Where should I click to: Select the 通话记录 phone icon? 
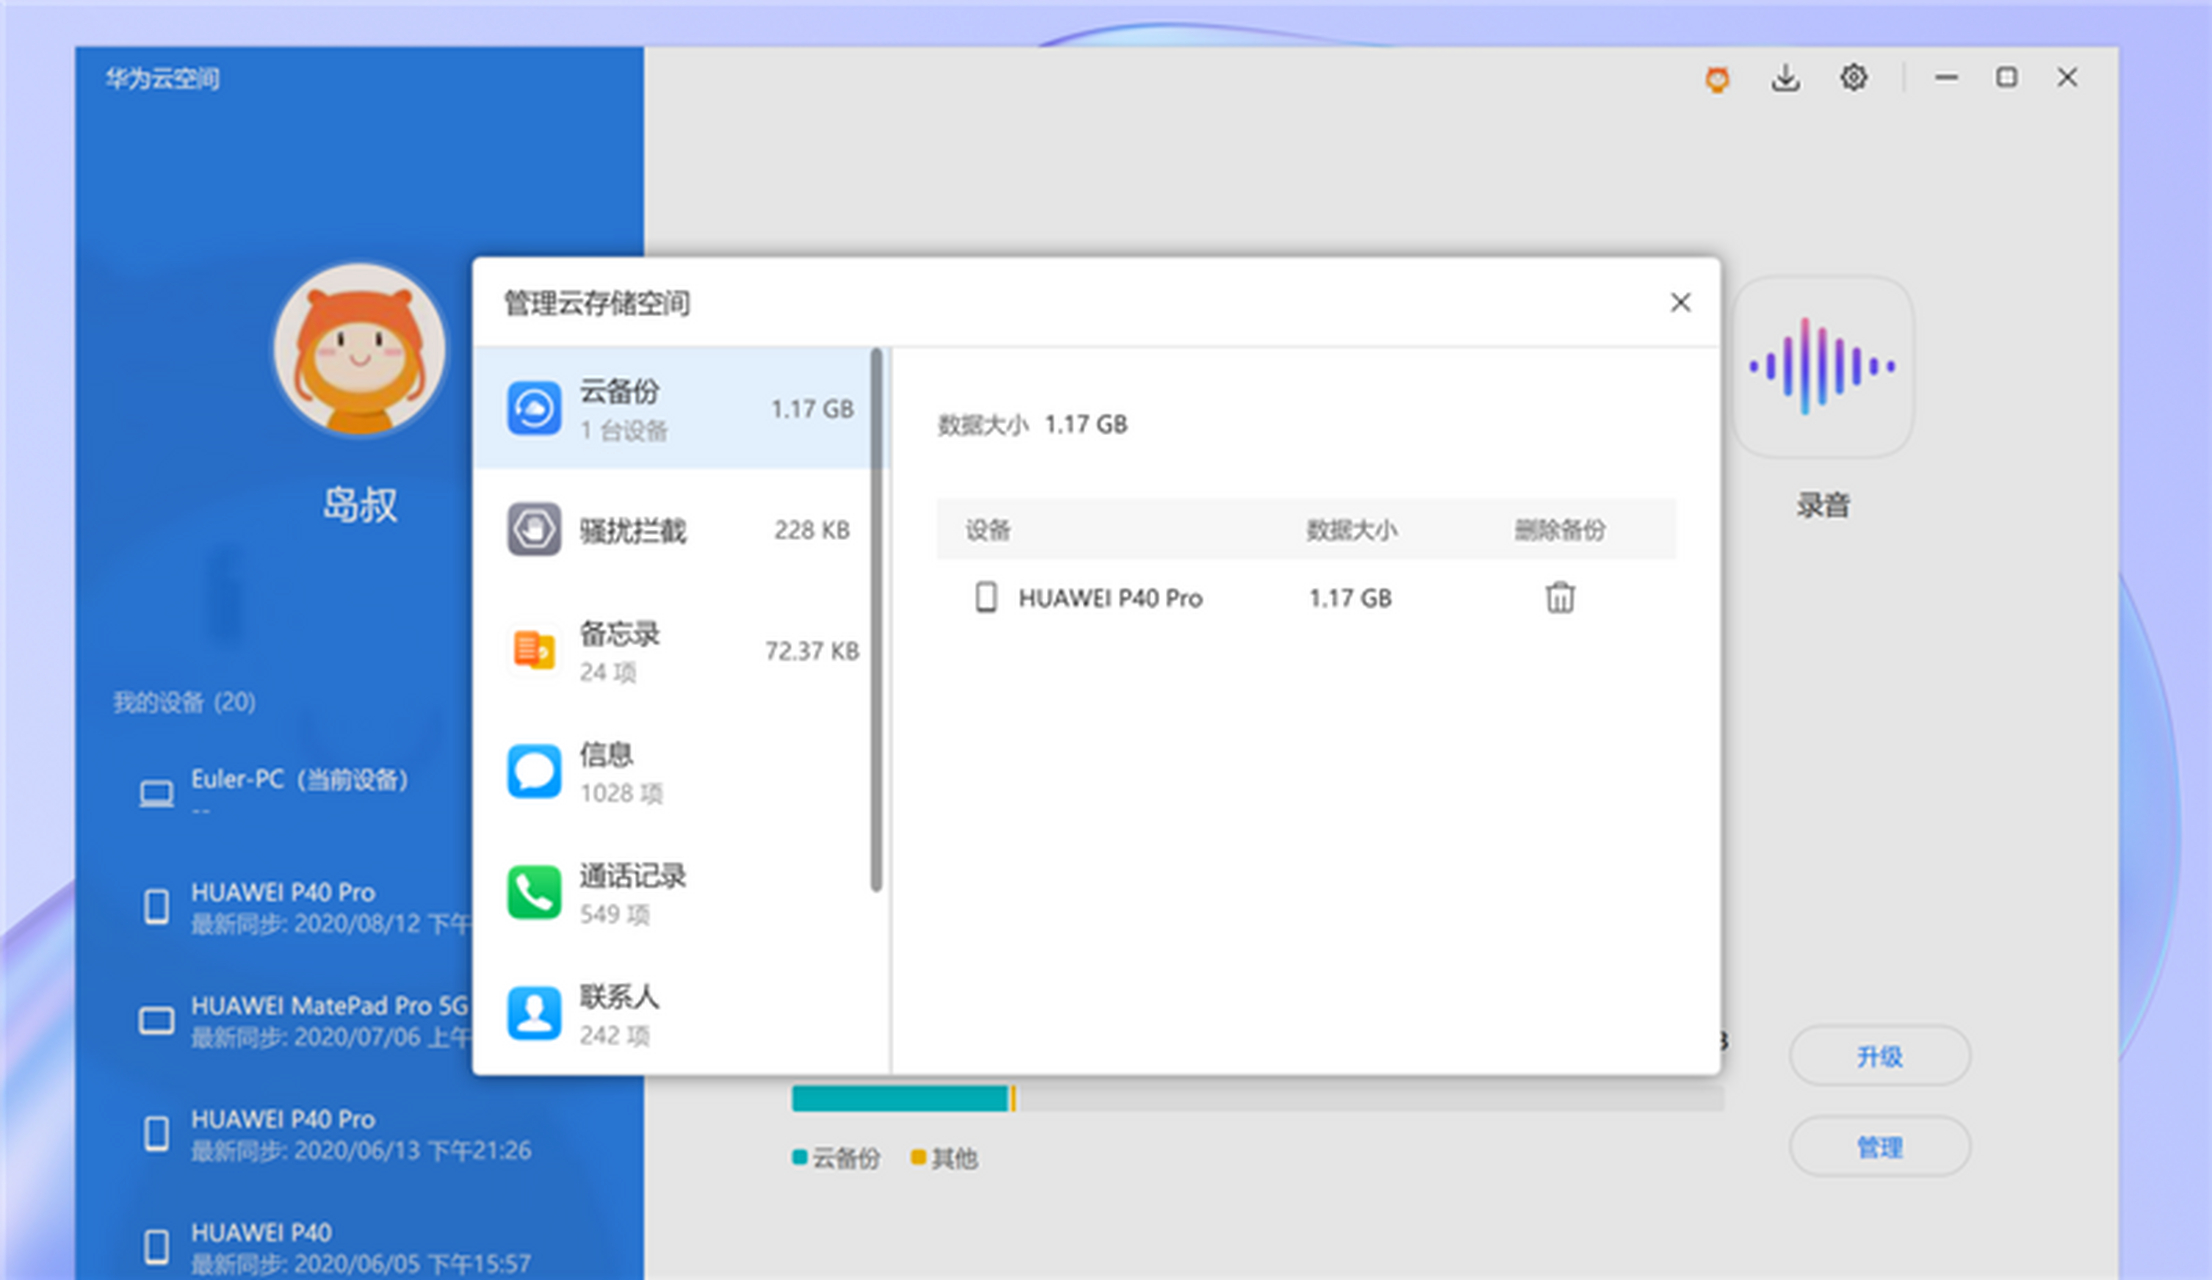(x=534, y=892)
